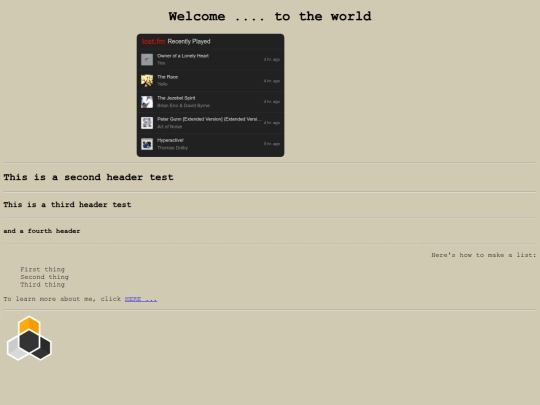Click the "Second thing" list item
Viewport: 540px width, 405px height.
tap(44, 277)
